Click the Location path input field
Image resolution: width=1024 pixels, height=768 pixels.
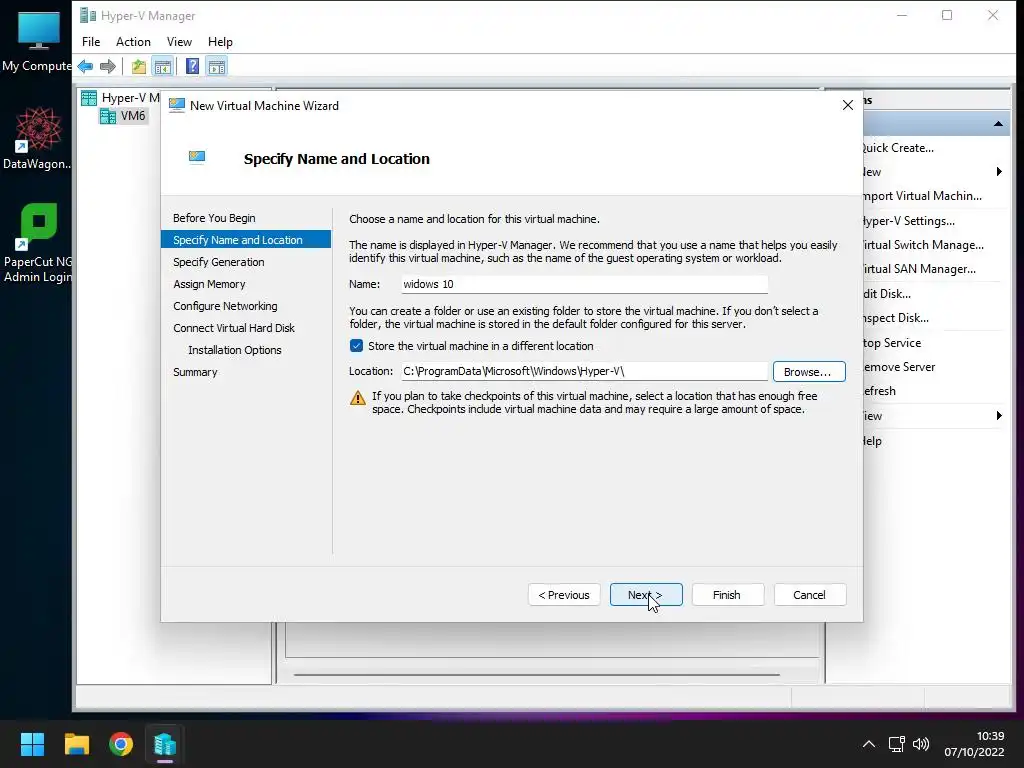(x=584, y=371)
